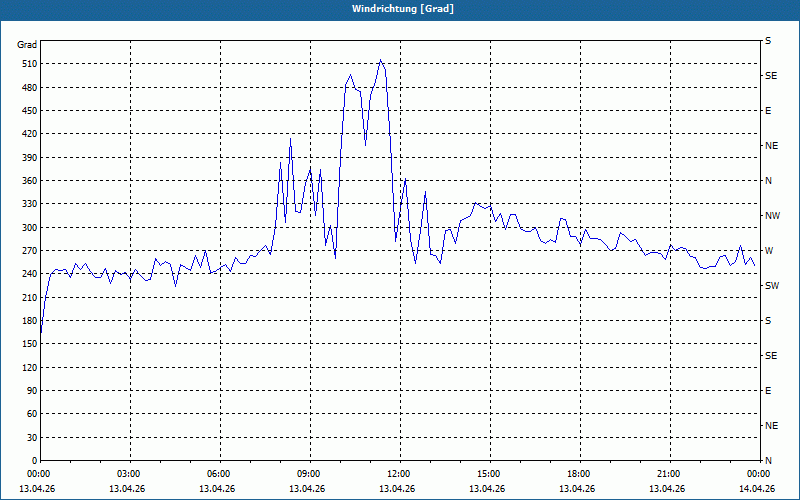Pick the 09:00 time axis label
Image resolution: width=800 pixels, height=500 pixels.
(x=309, y=474)
